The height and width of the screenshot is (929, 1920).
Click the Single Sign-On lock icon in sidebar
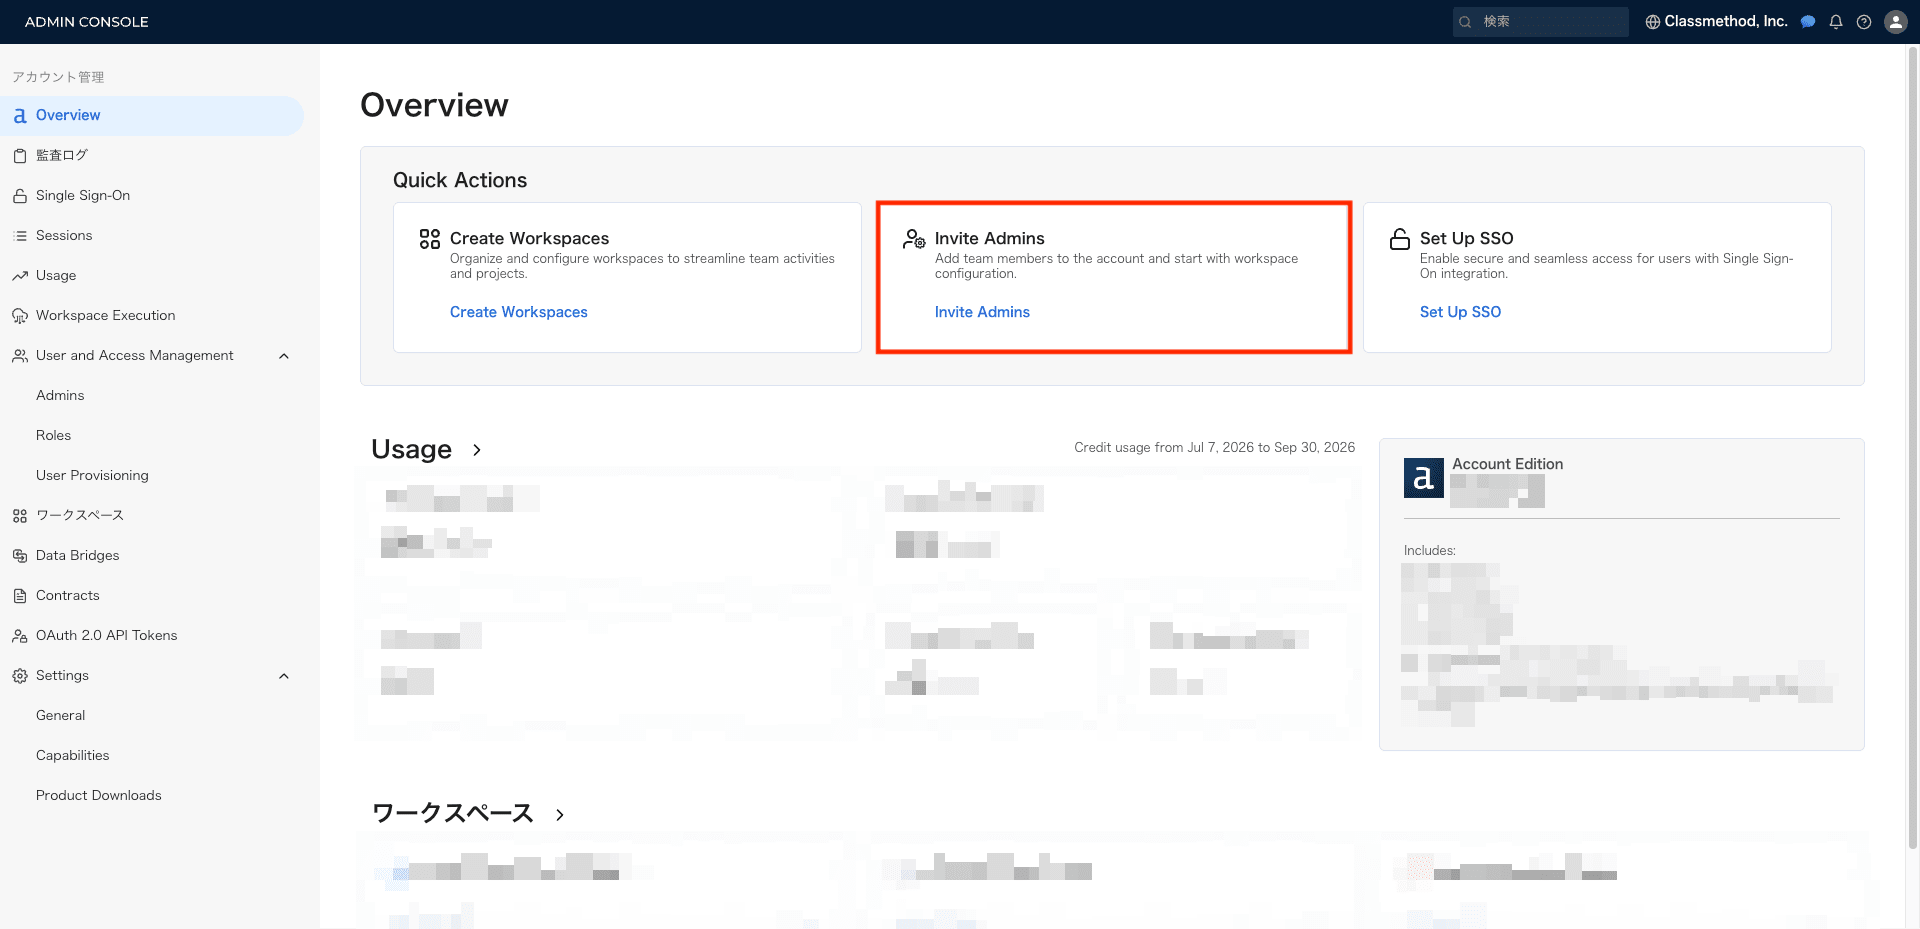pyautogui.click(x=20, y=196)
